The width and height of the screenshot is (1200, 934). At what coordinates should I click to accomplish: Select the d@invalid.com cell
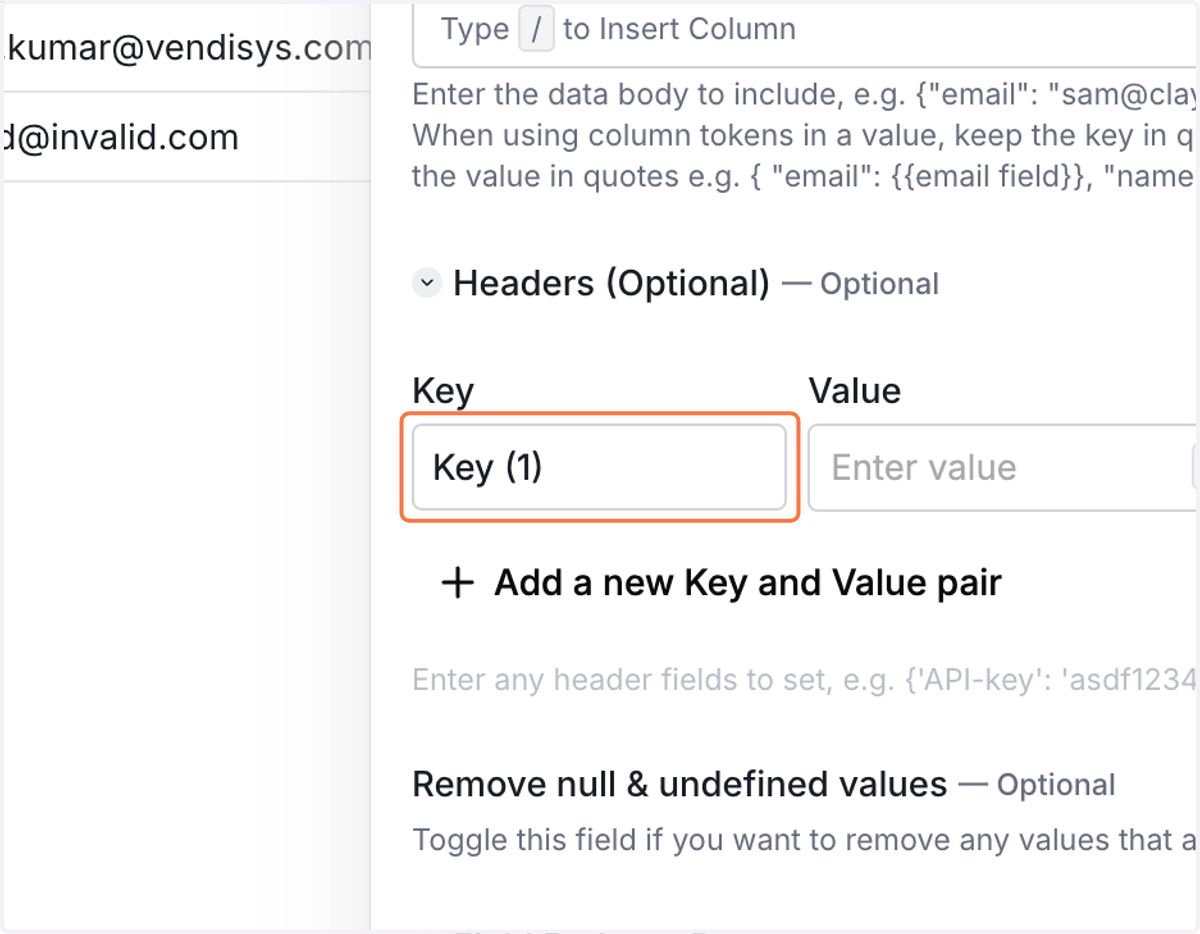(x=185, y=137)
